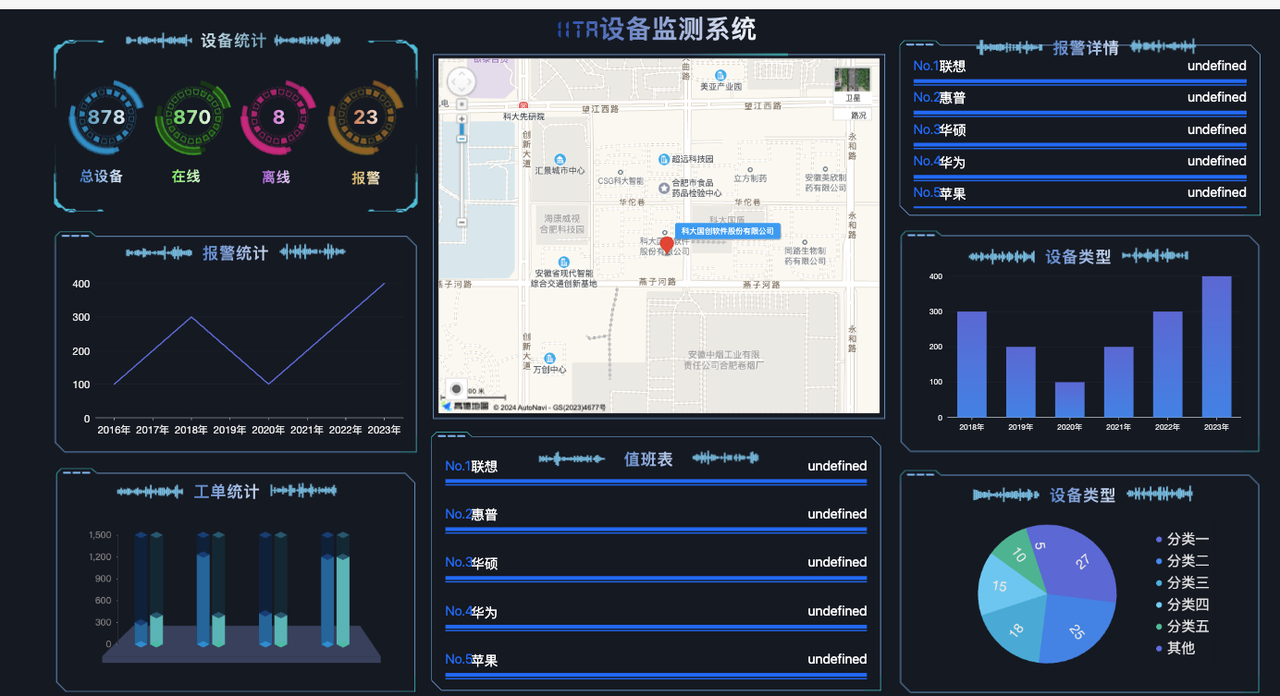
Task: Click the pie slice labeled 15
Action: (x=1000, y=588)
